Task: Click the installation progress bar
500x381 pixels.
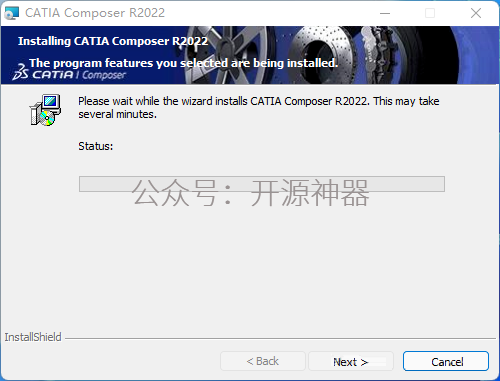Action: (x=262, y=184)
